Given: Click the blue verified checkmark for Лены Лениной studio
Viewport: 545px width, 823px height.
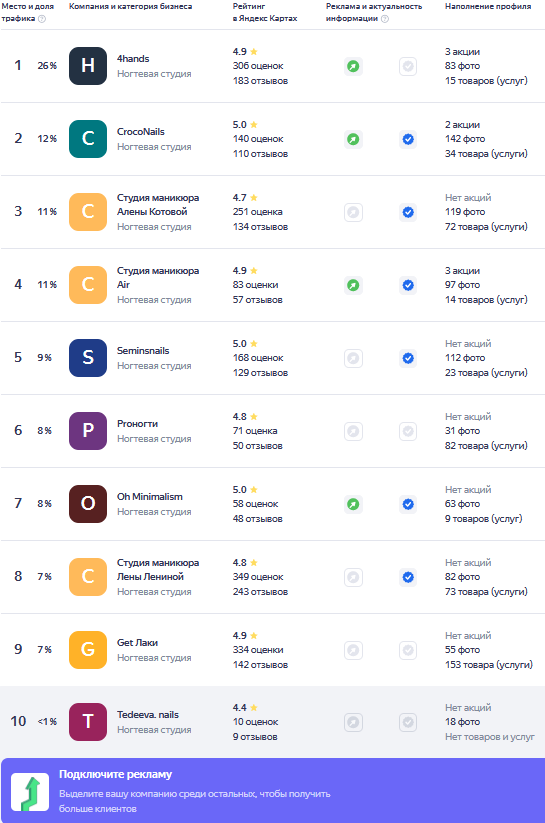Looking at the screenshot, I should [x=408, y=577].
